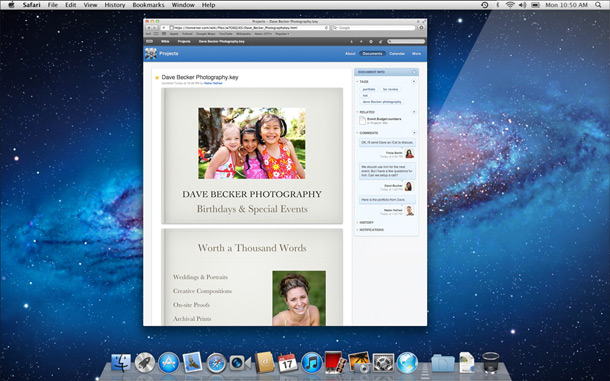Click the download arrow in wiki toolbar
The height and width of the screenshot is (381, 610).
point(352,41)
